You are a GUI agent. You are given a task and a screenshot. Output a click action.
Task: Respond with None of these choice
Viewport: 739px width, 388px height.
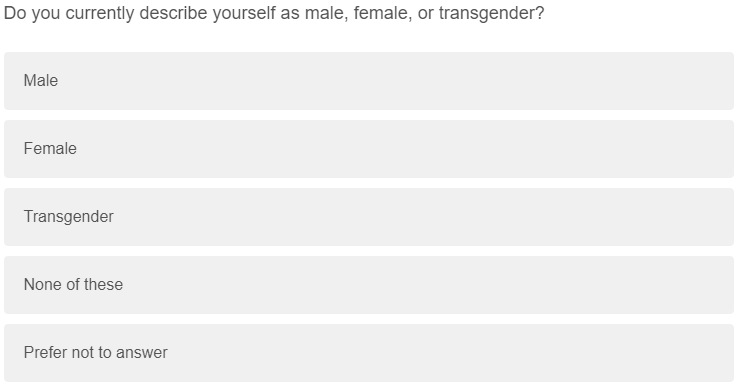tap(369, 285)
